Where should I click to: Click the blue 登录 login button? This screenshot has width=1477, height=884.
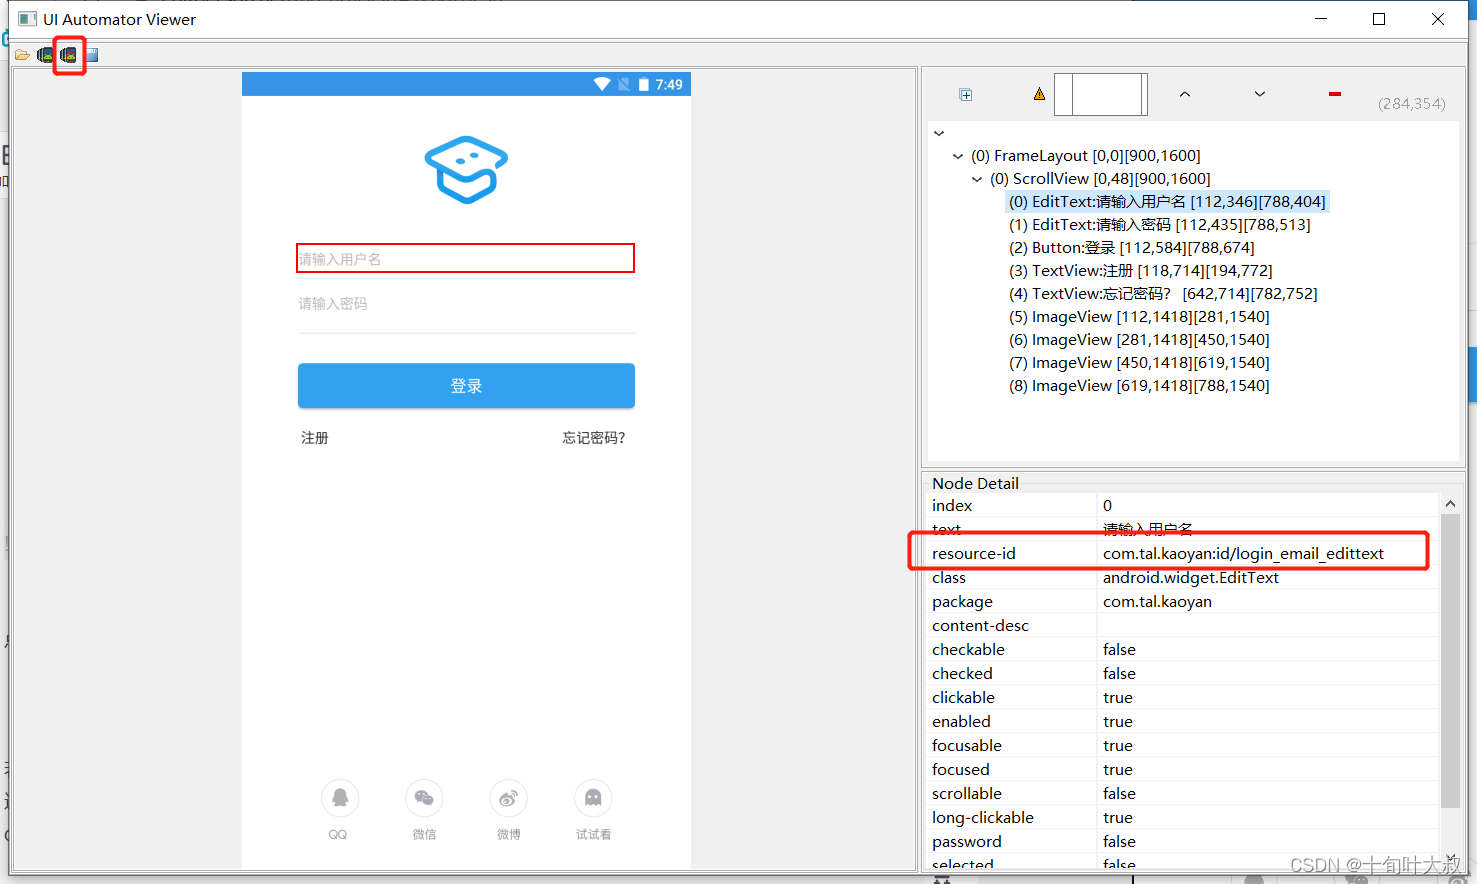[466, 386]
